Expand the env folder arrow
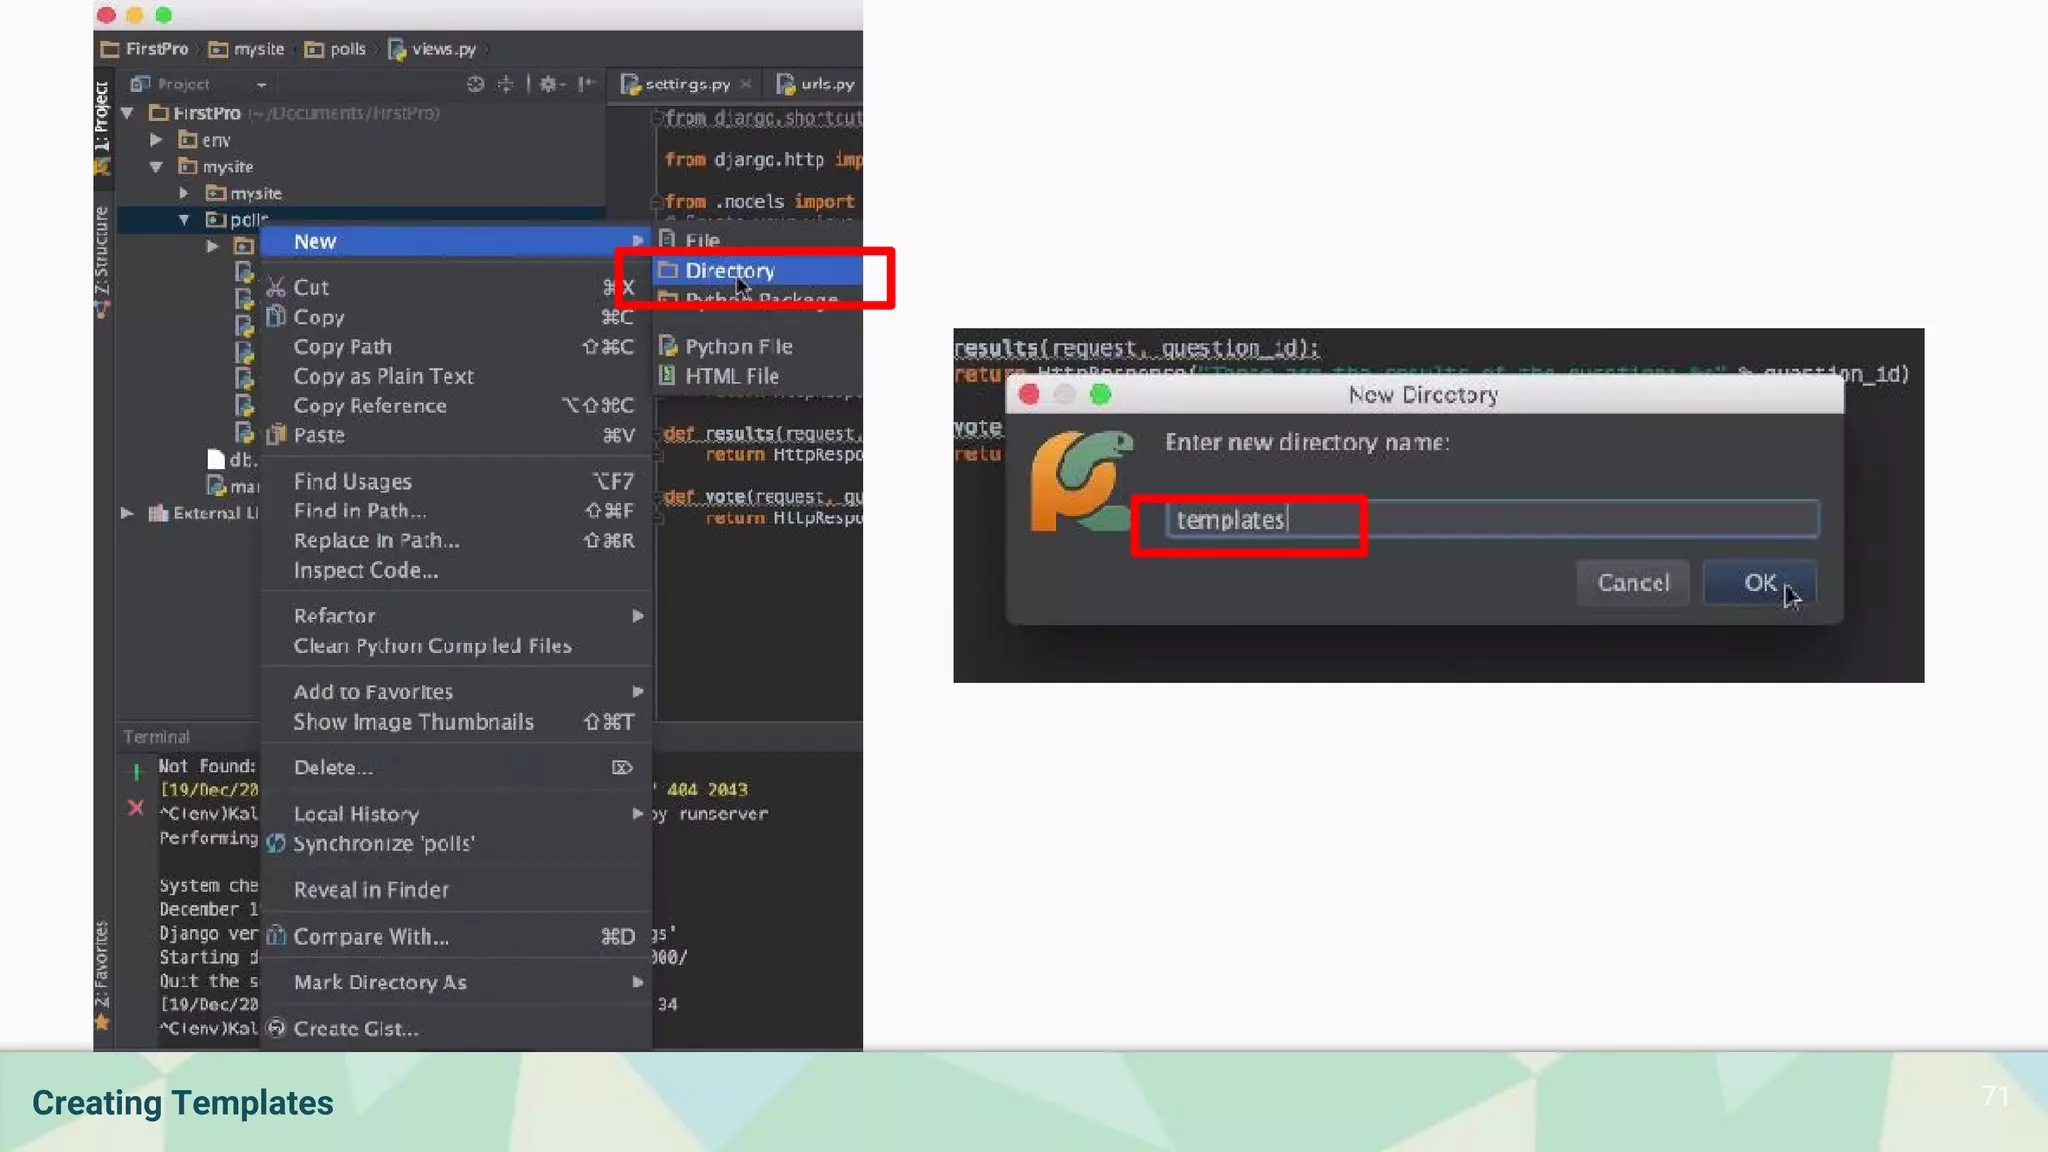 point(156,140)
